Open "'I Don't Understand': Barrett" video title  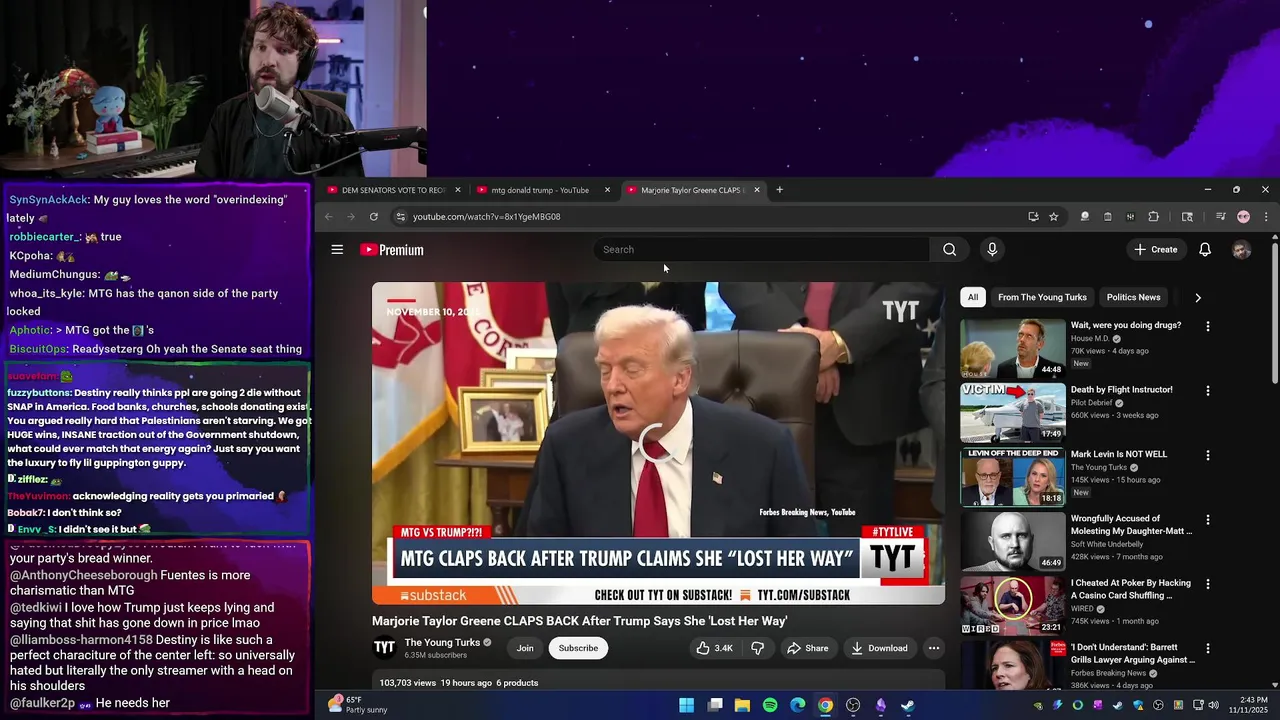[1133, 654]
